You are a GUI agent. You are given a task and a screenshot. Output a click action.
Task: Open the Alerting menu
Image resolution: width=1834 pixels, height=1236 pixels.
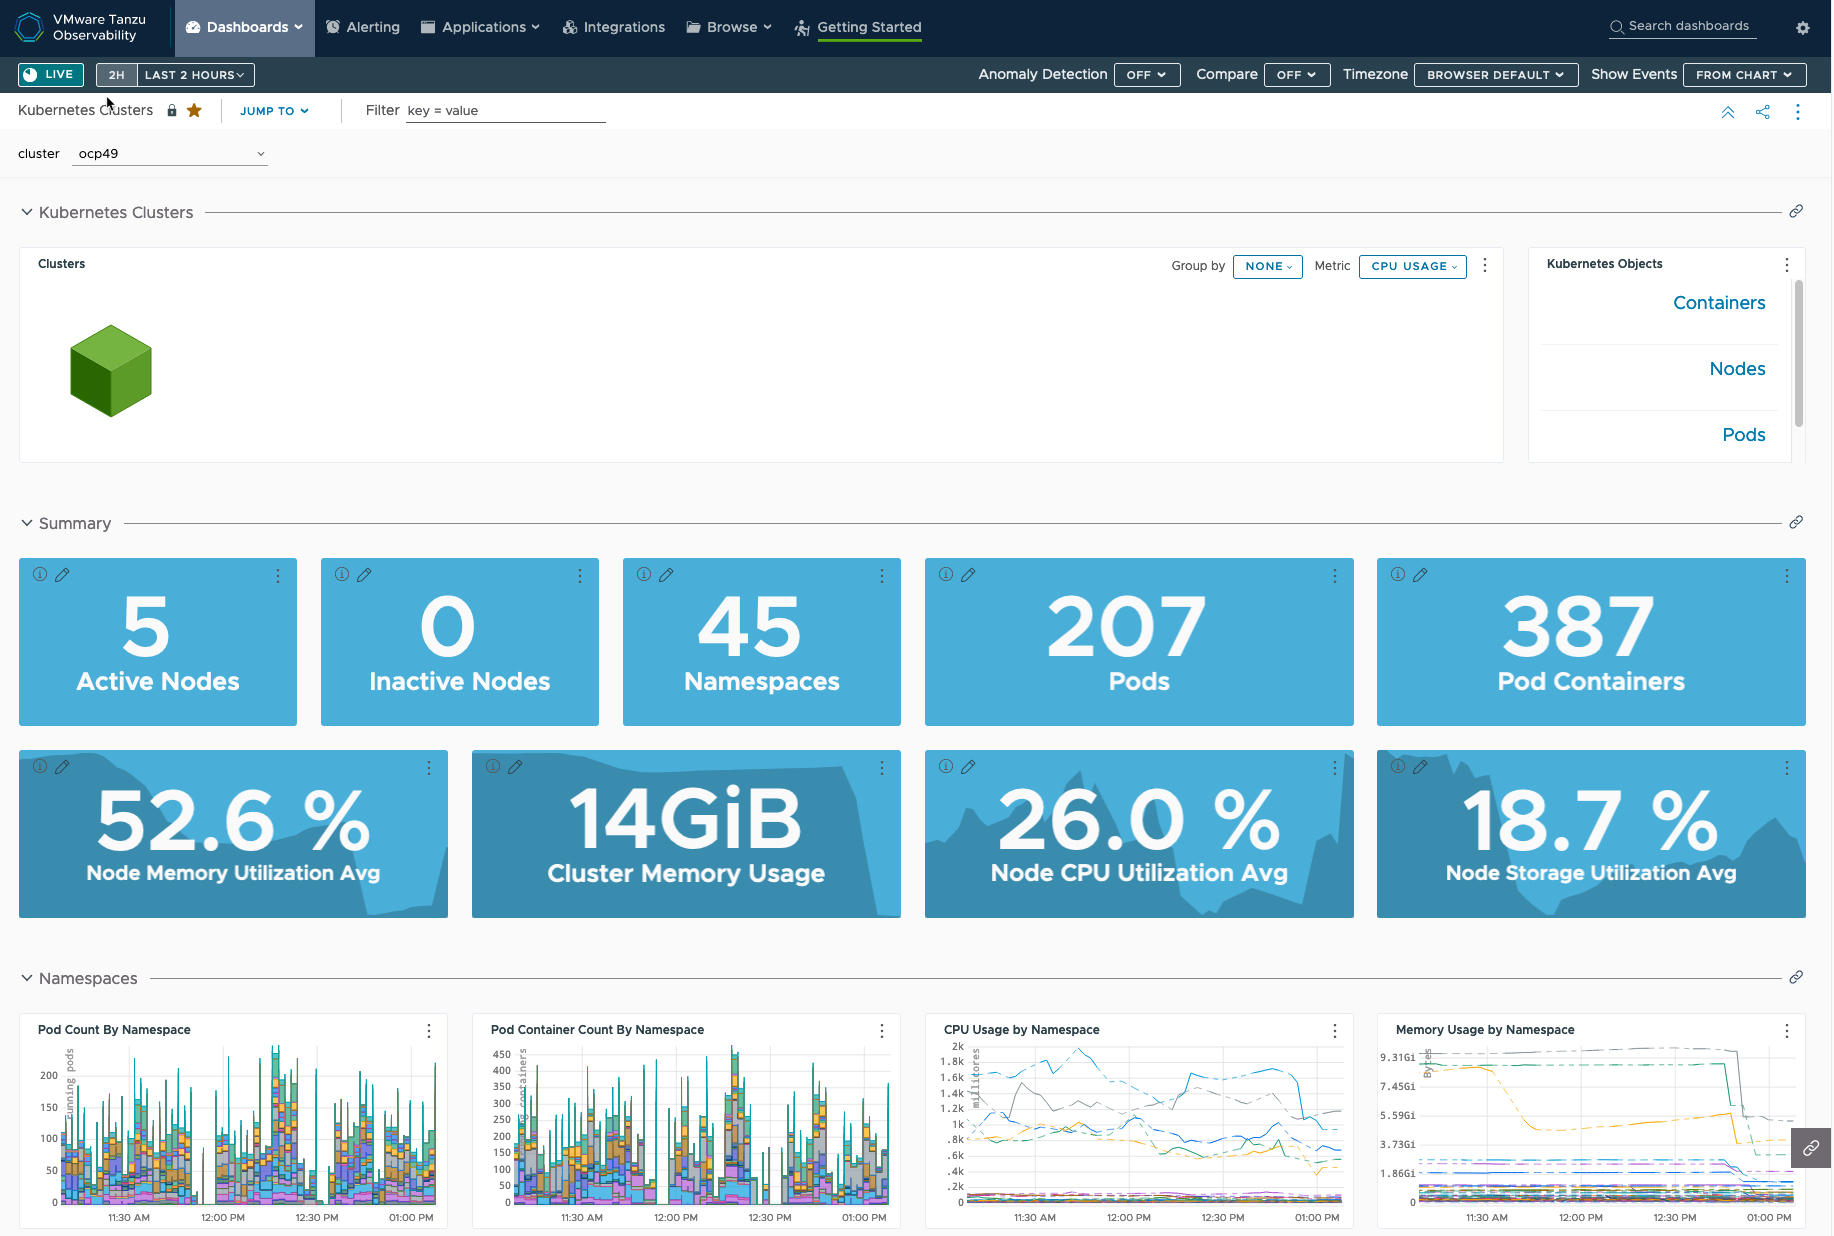[x=363, y=28]
